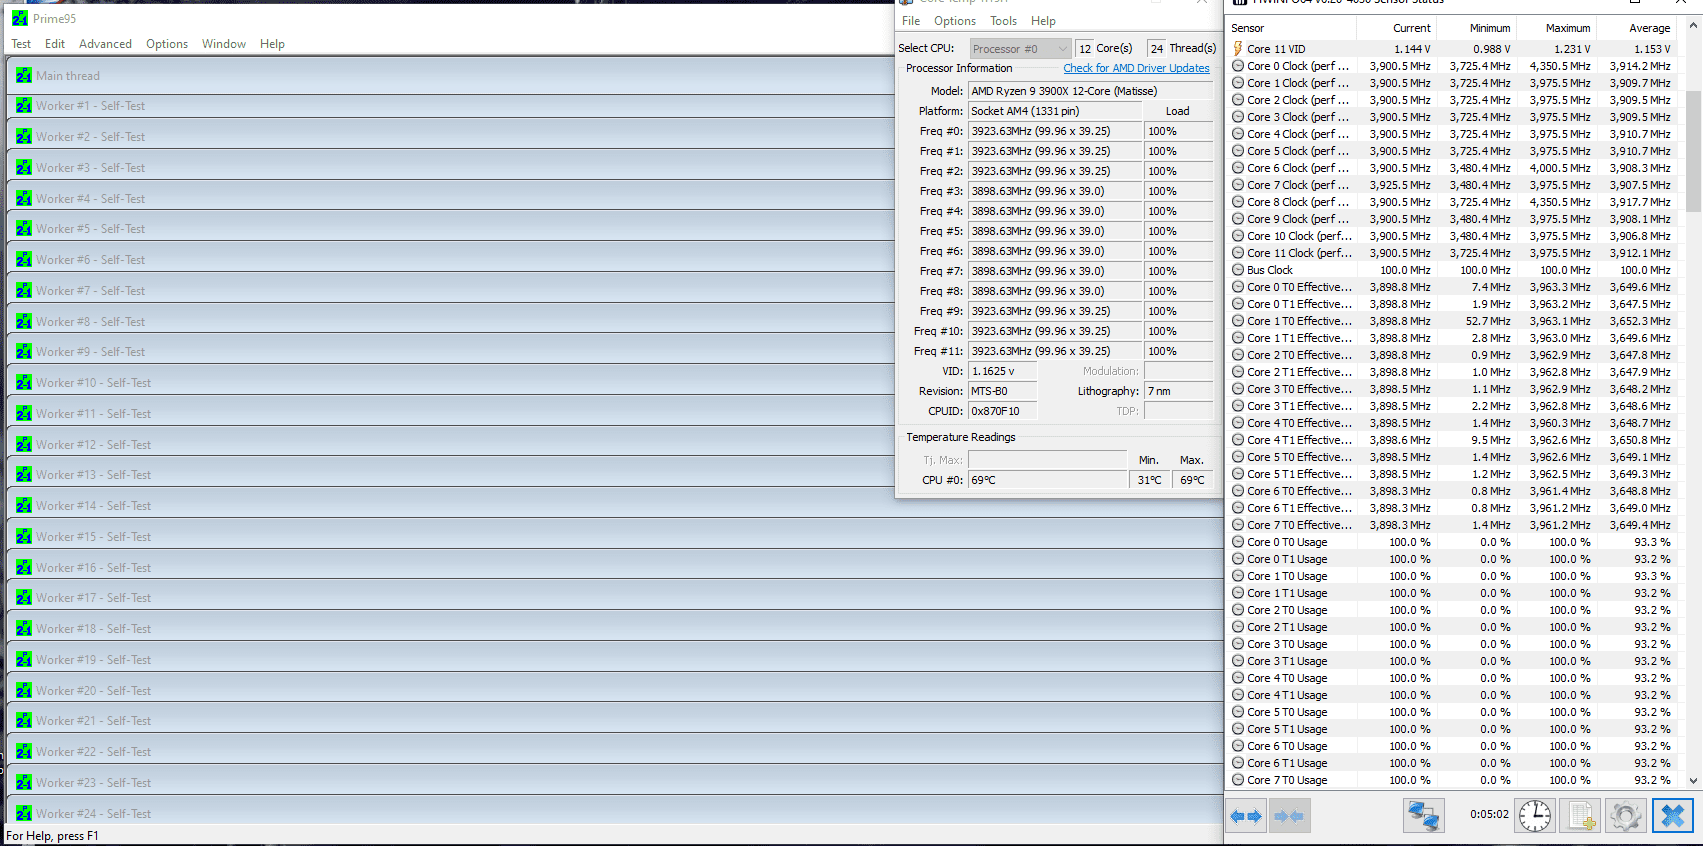Select Core 4 T1 Effective sensor row
1703x846 pixels.
[x=1452, y=440]
